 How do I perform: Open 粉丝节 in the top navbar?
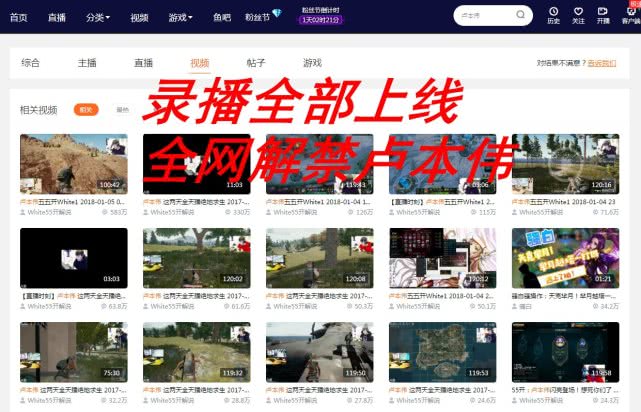click(257, 18)
